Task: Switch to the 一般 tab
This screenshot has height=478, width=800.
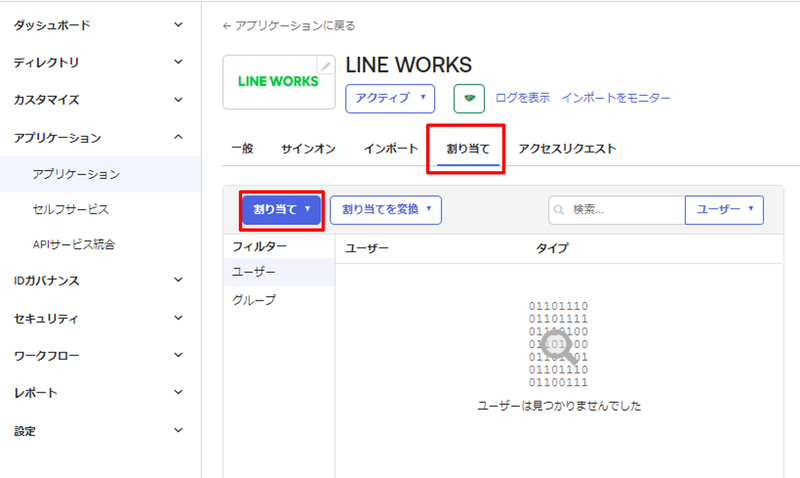Action: 242,148
